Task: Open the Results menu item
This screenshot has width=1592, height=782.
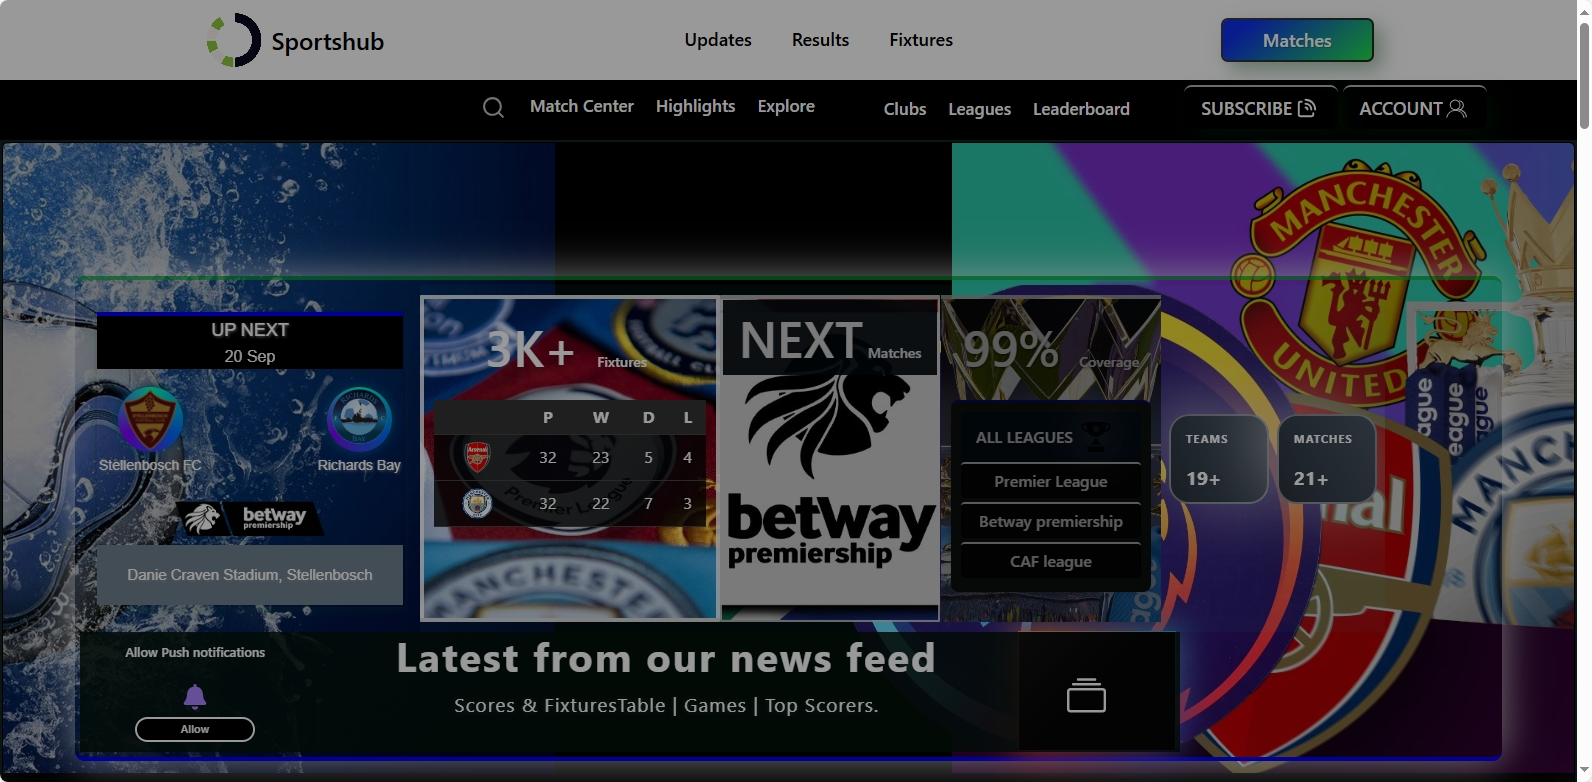Action: [x=820, y=40]
